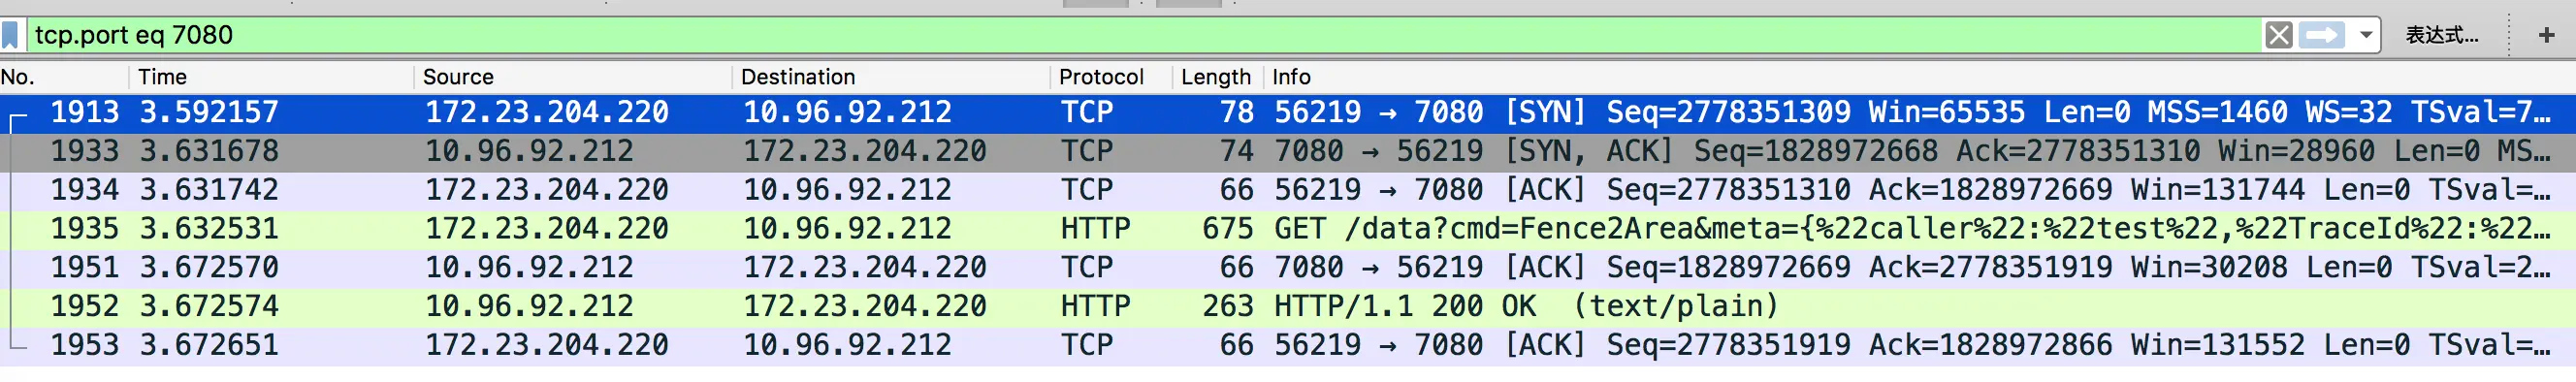Click time value 3.631678
Viewport: 2576px width, 382px height.
(209, 152)
